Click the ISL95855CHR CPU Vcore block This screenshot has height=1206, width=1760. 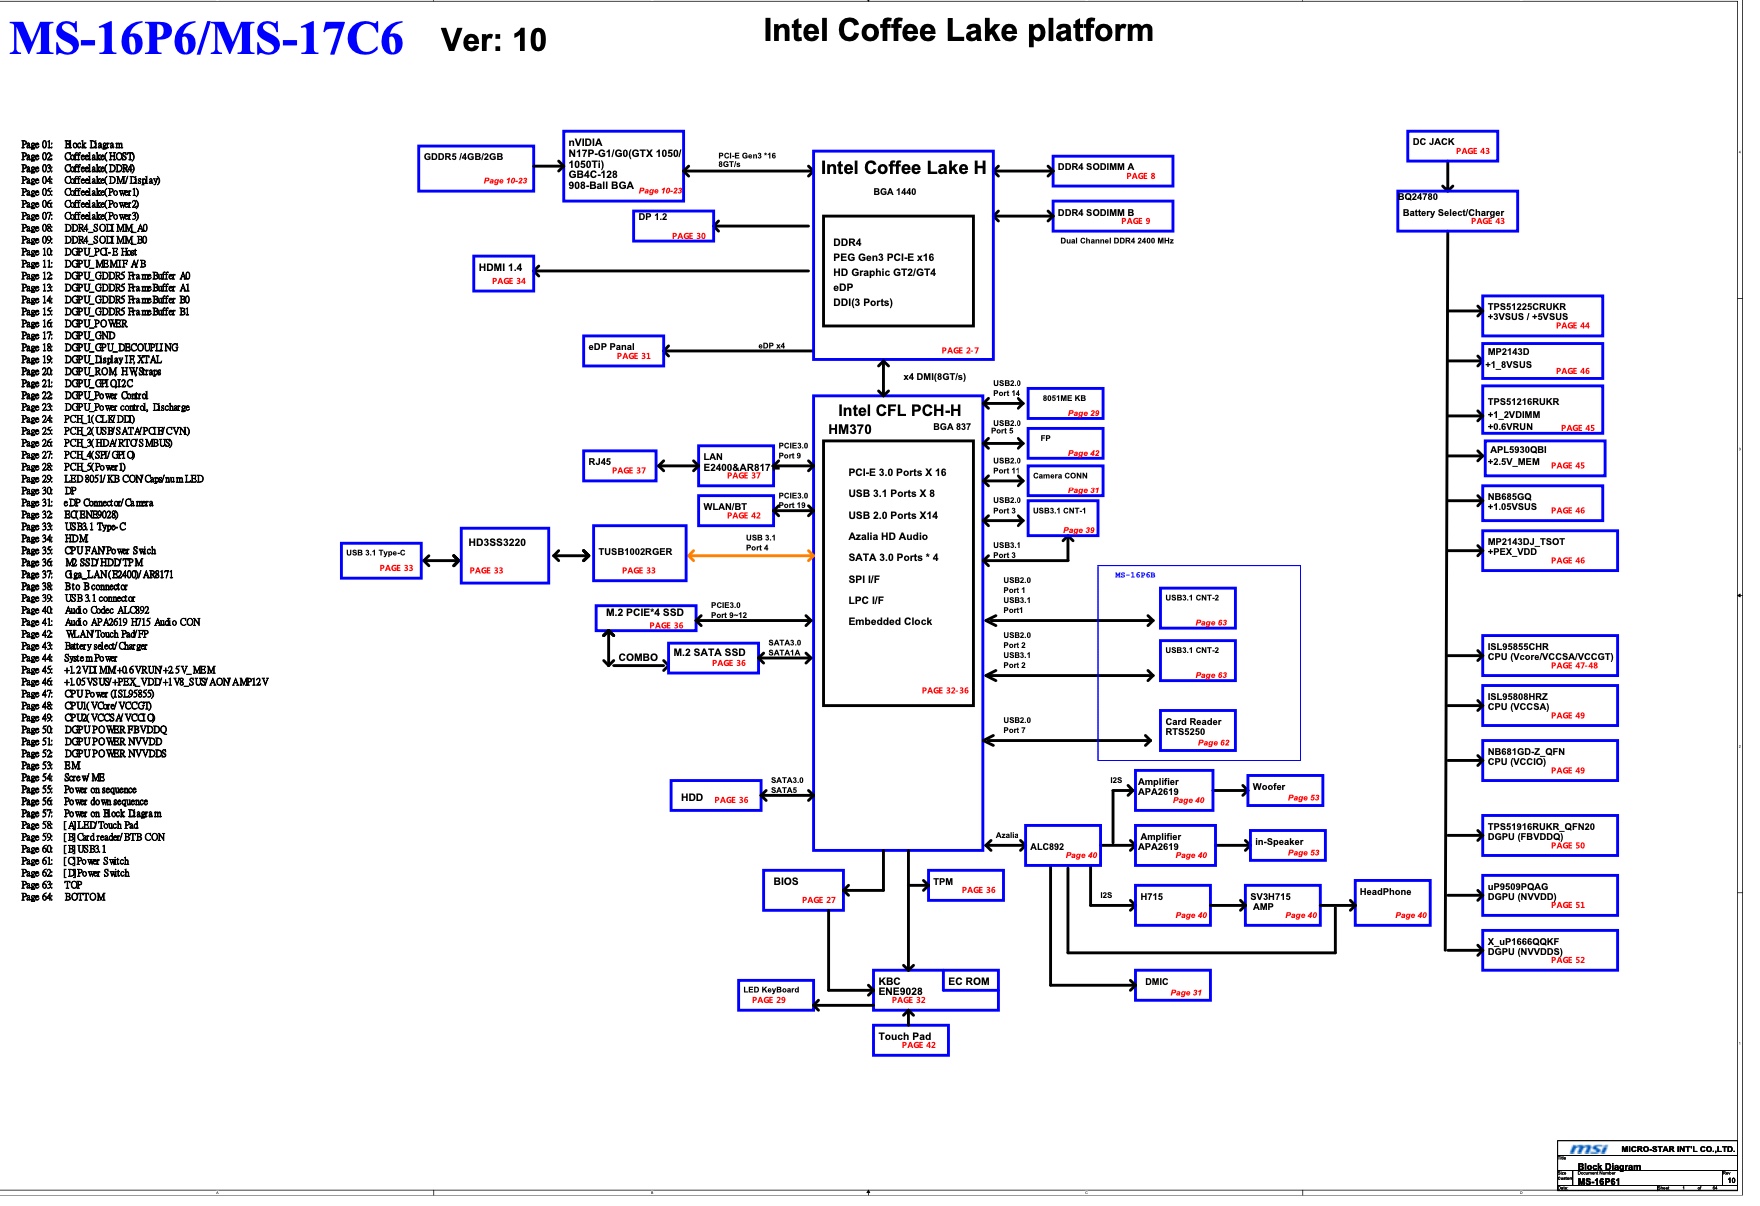click(1549, 656)
